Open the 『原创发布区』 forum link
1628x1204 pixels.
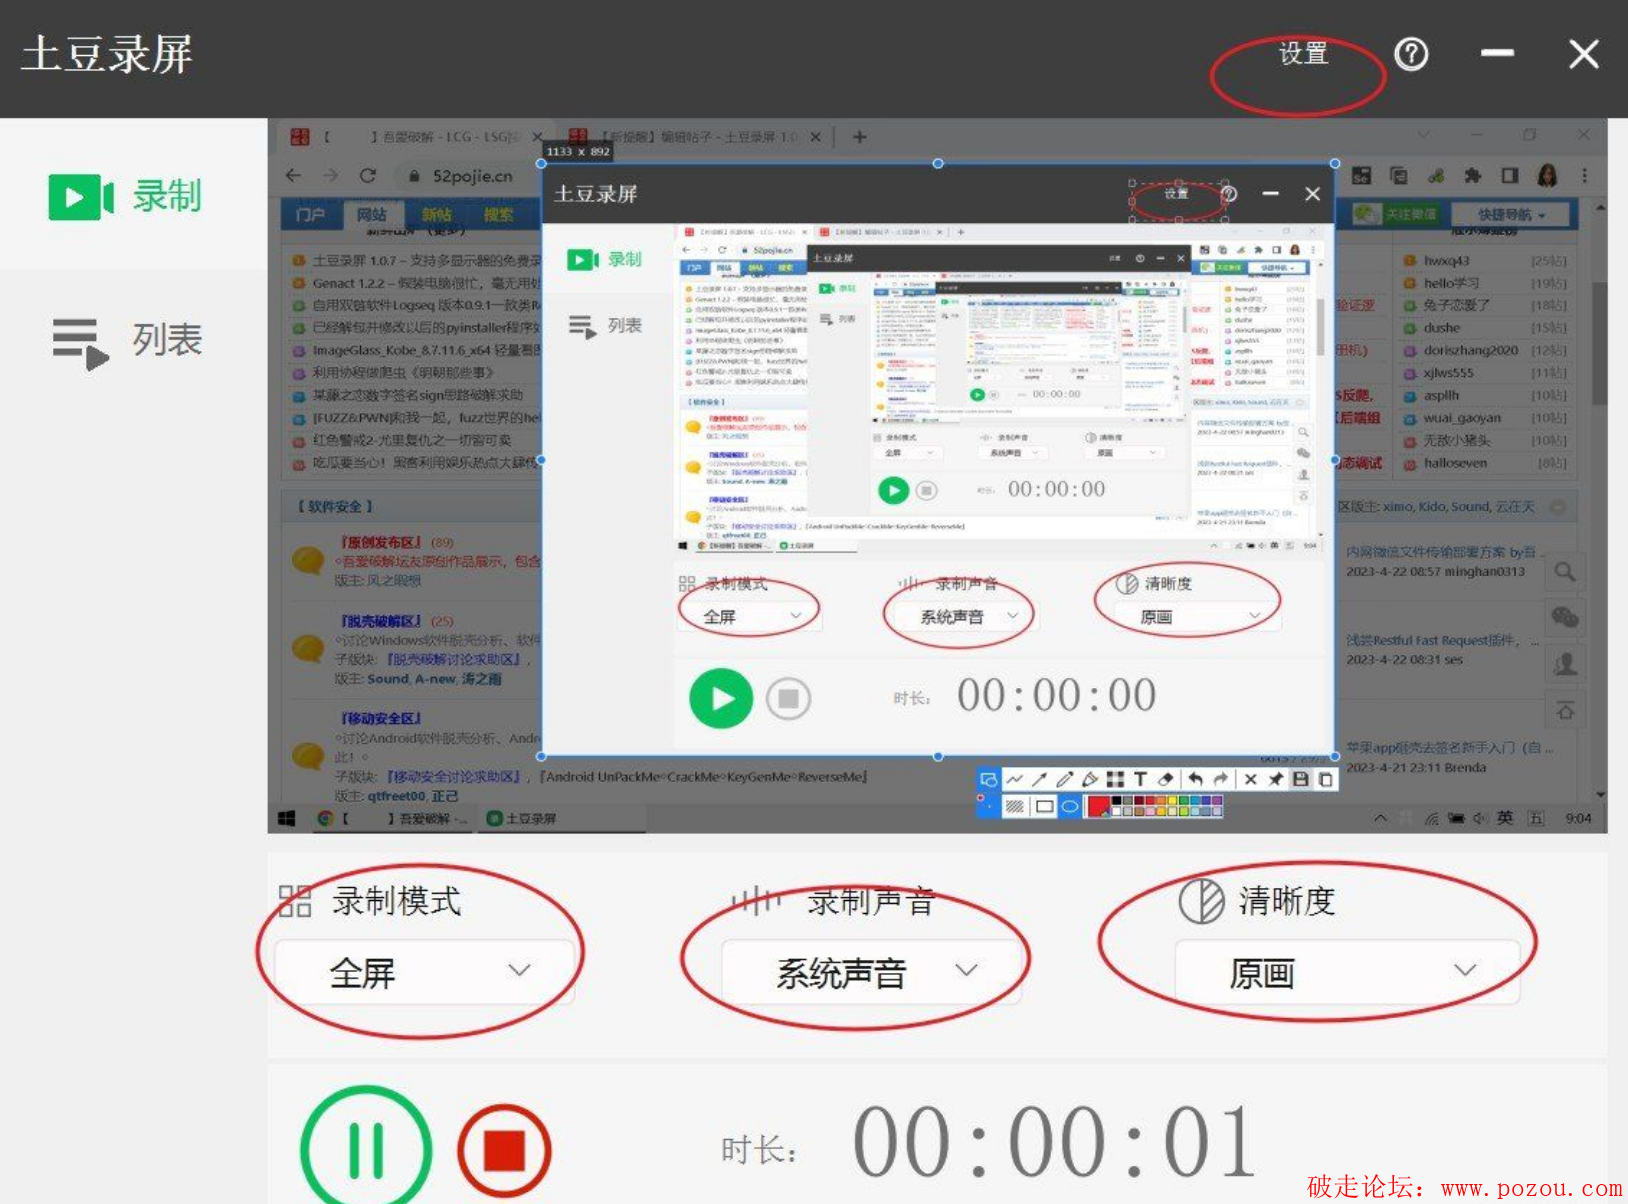(x=381, y=542)
